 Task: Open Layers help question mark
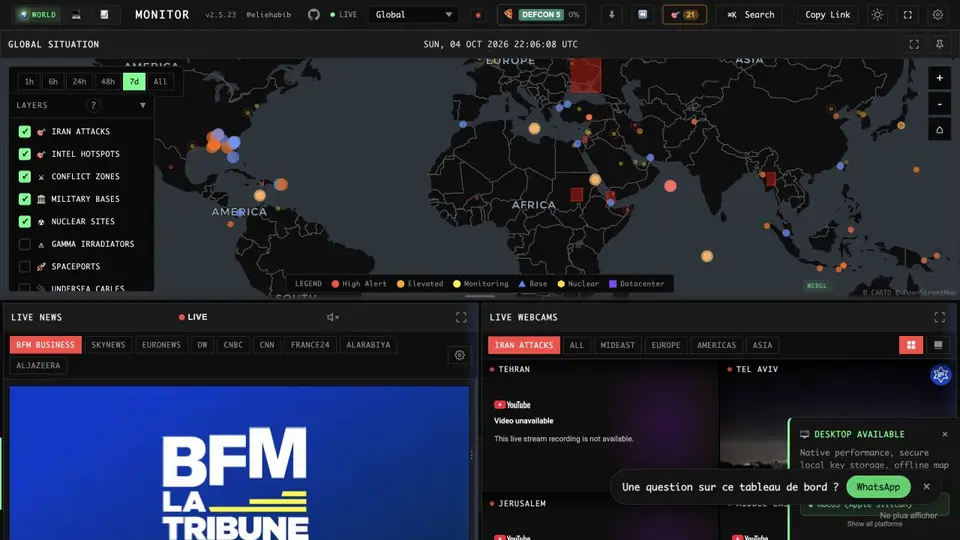point(93,105)
